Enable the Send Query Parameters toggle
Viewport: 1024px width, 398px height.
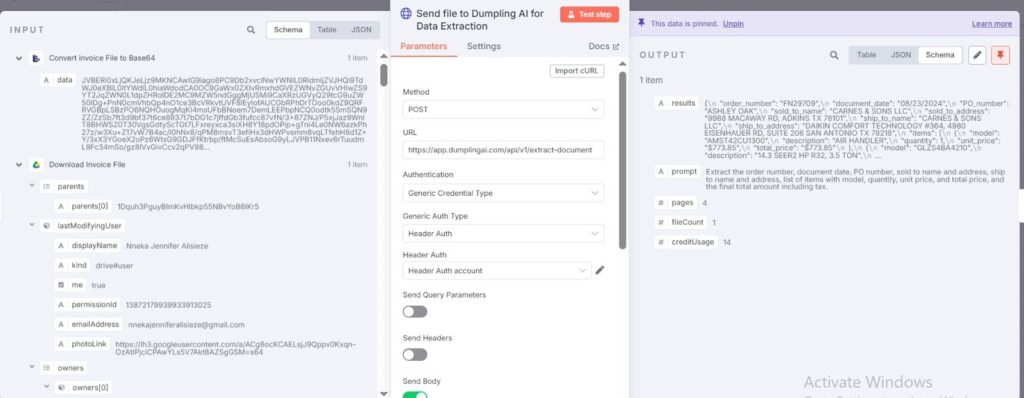pyautogui.click(x=415, y=312)
